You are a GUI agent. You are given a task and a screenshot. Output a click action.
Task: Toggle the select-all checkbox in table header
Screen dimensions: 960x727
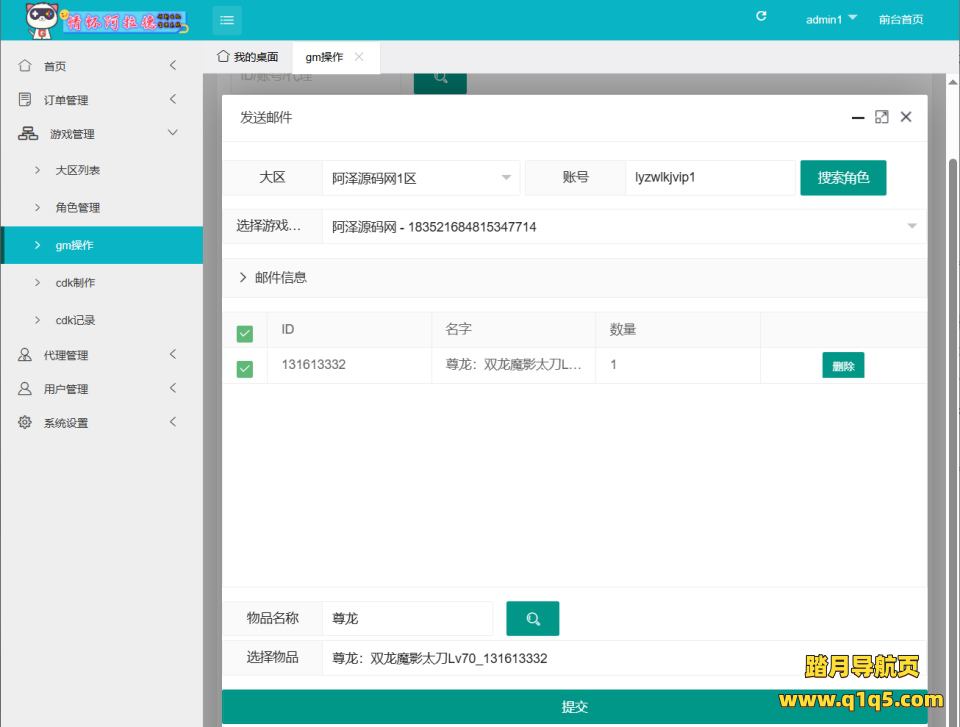(245, 334)
